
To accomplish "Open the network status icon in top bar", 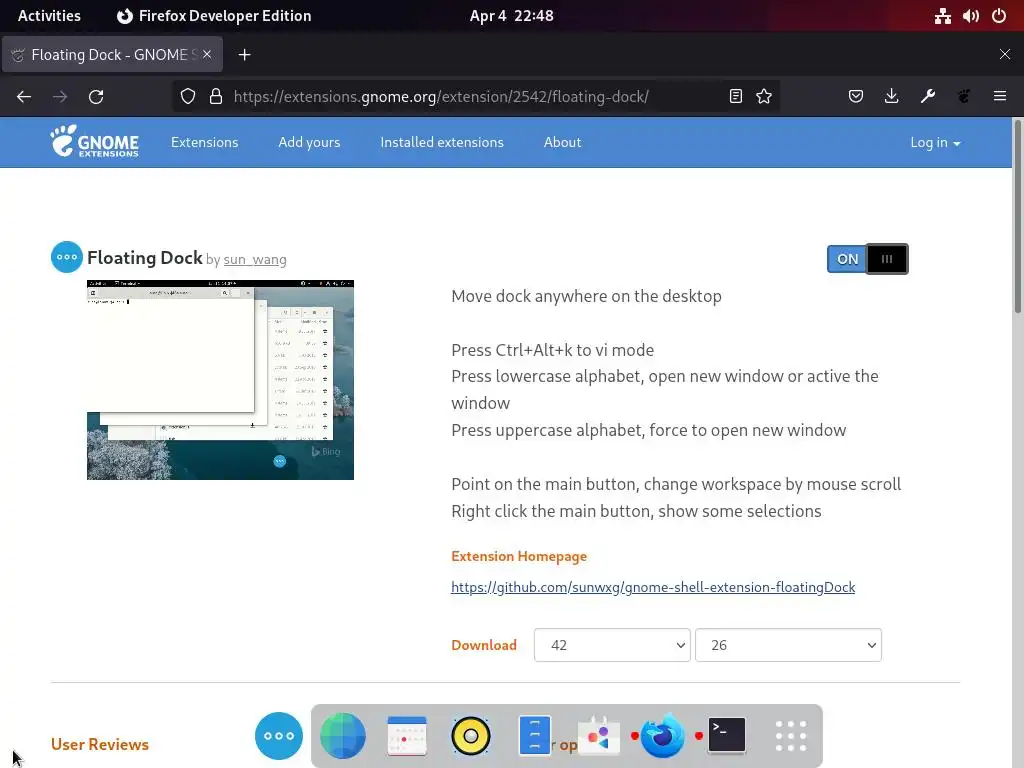I will pos(943,16).
